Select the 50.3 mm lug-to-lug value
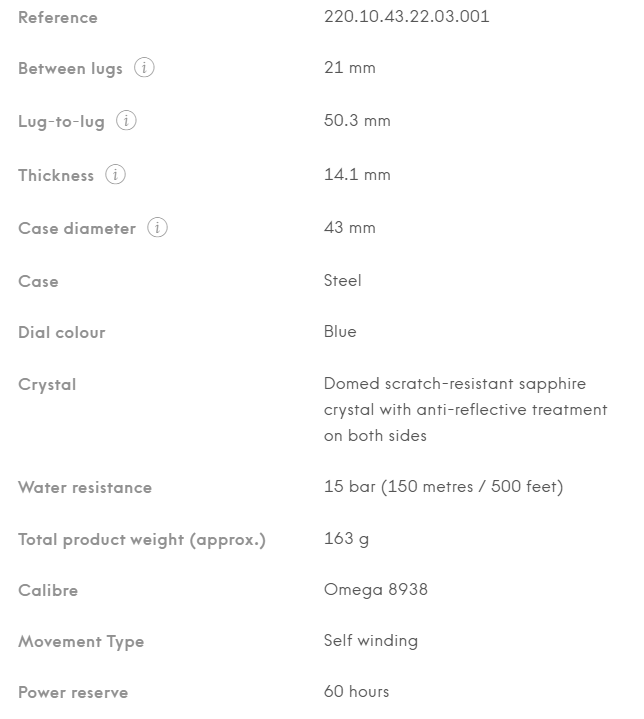The width and height of the screenshot is (644, 719). coord(357,121)
